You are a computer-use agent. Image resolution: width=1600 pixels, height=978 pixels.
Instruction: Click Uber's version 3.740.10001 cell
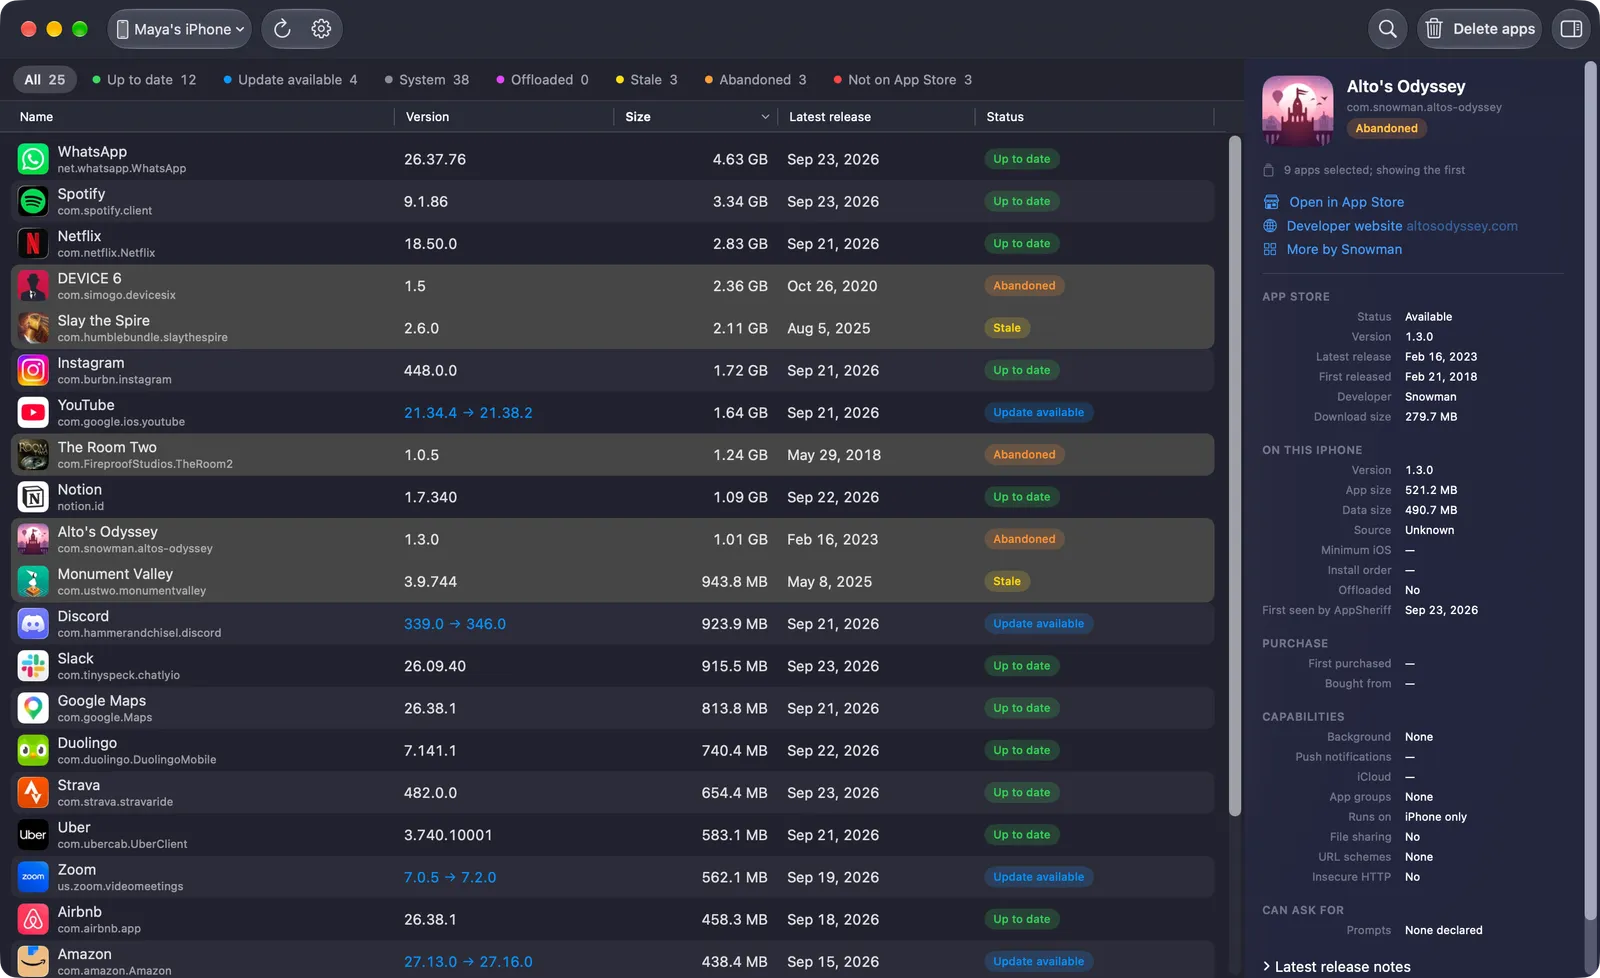[x=448, y=835]
